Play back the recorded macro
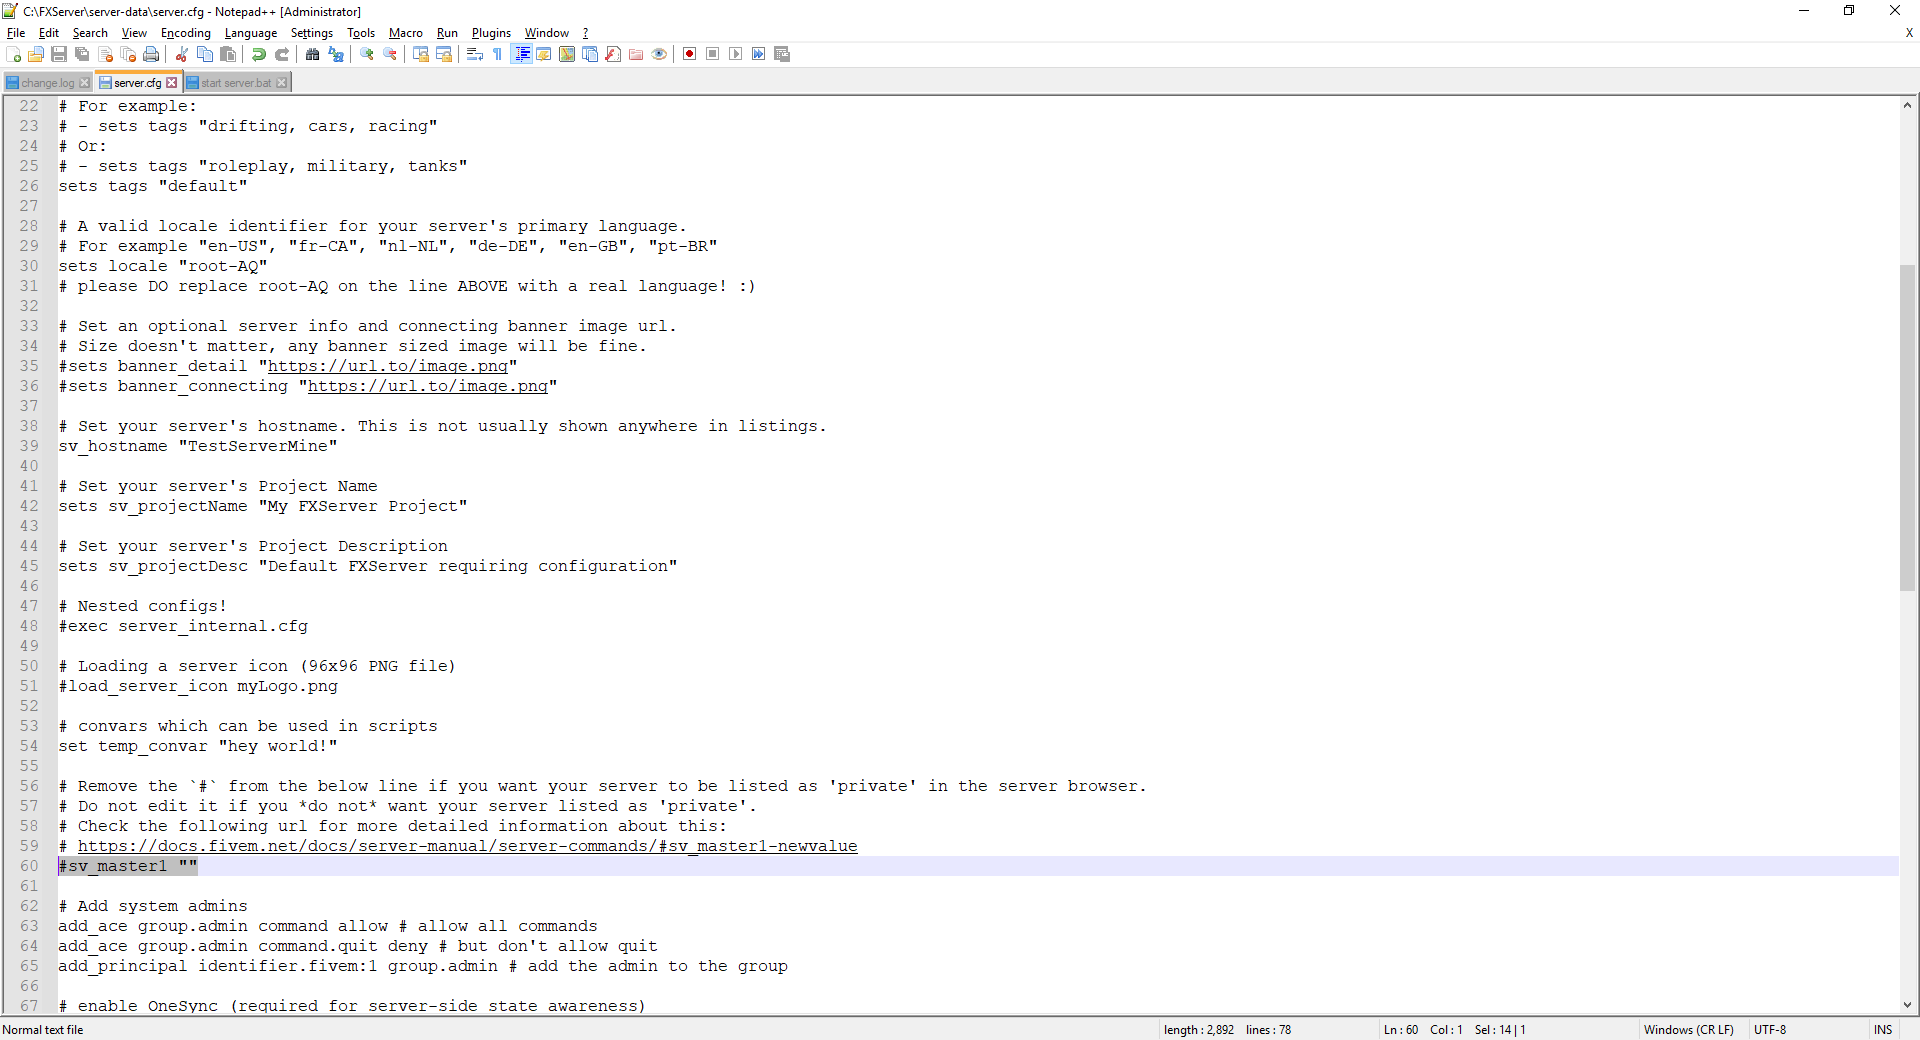The height and width of the screenshot is (1040, 1920). point(736,55)
